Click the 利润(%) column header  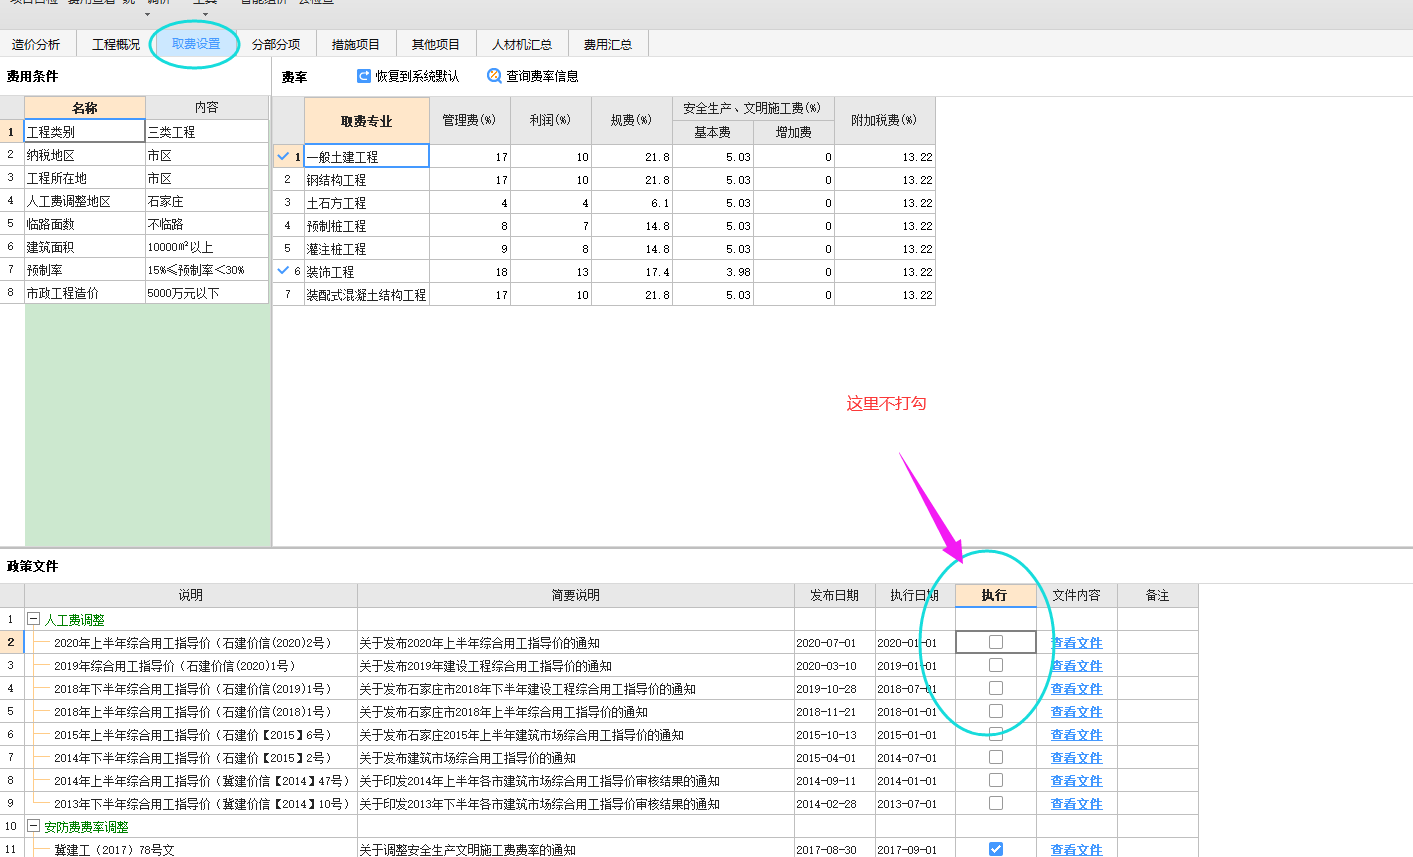(551, 120)
